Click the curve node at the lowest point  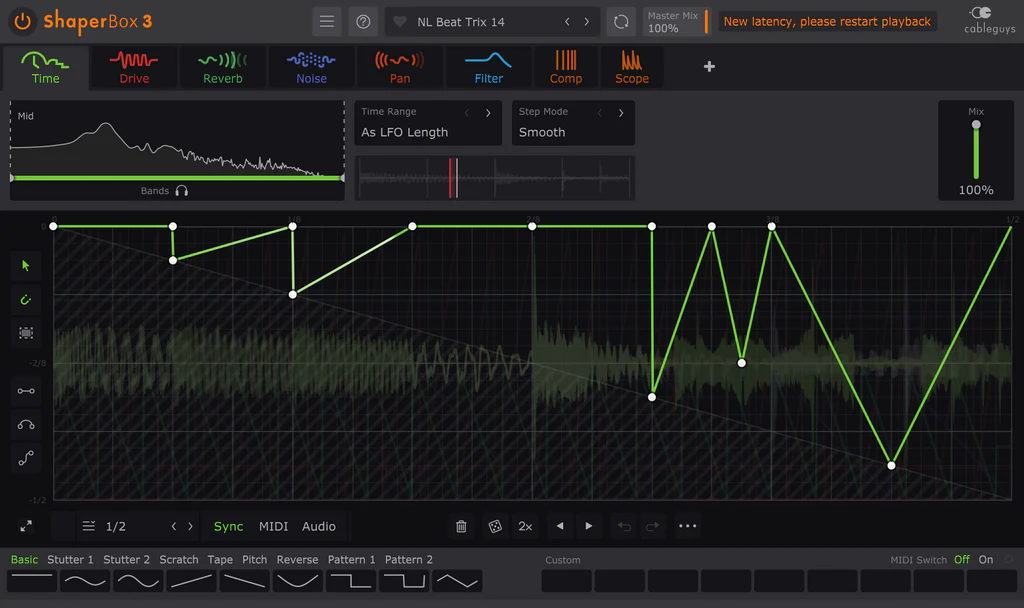click(x=891, y=466)
